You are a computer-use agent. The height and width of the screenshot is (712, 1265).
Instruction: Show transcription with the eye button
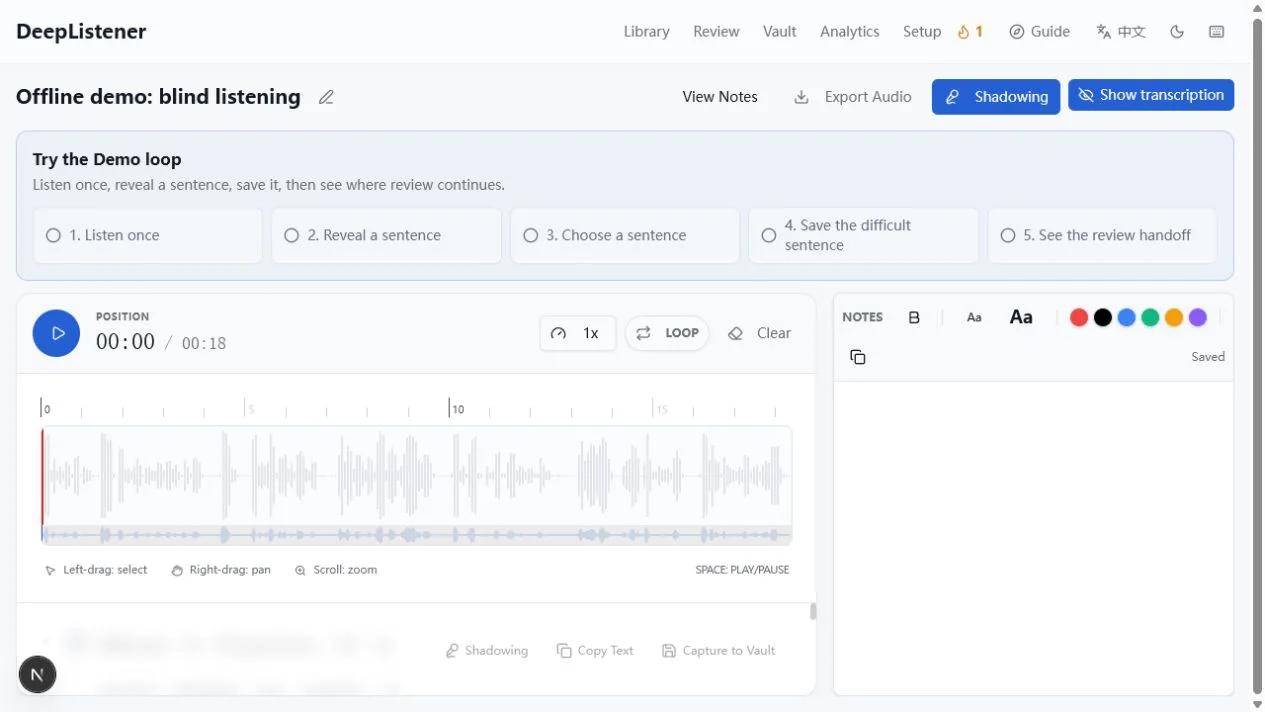tap(1151, 95)
